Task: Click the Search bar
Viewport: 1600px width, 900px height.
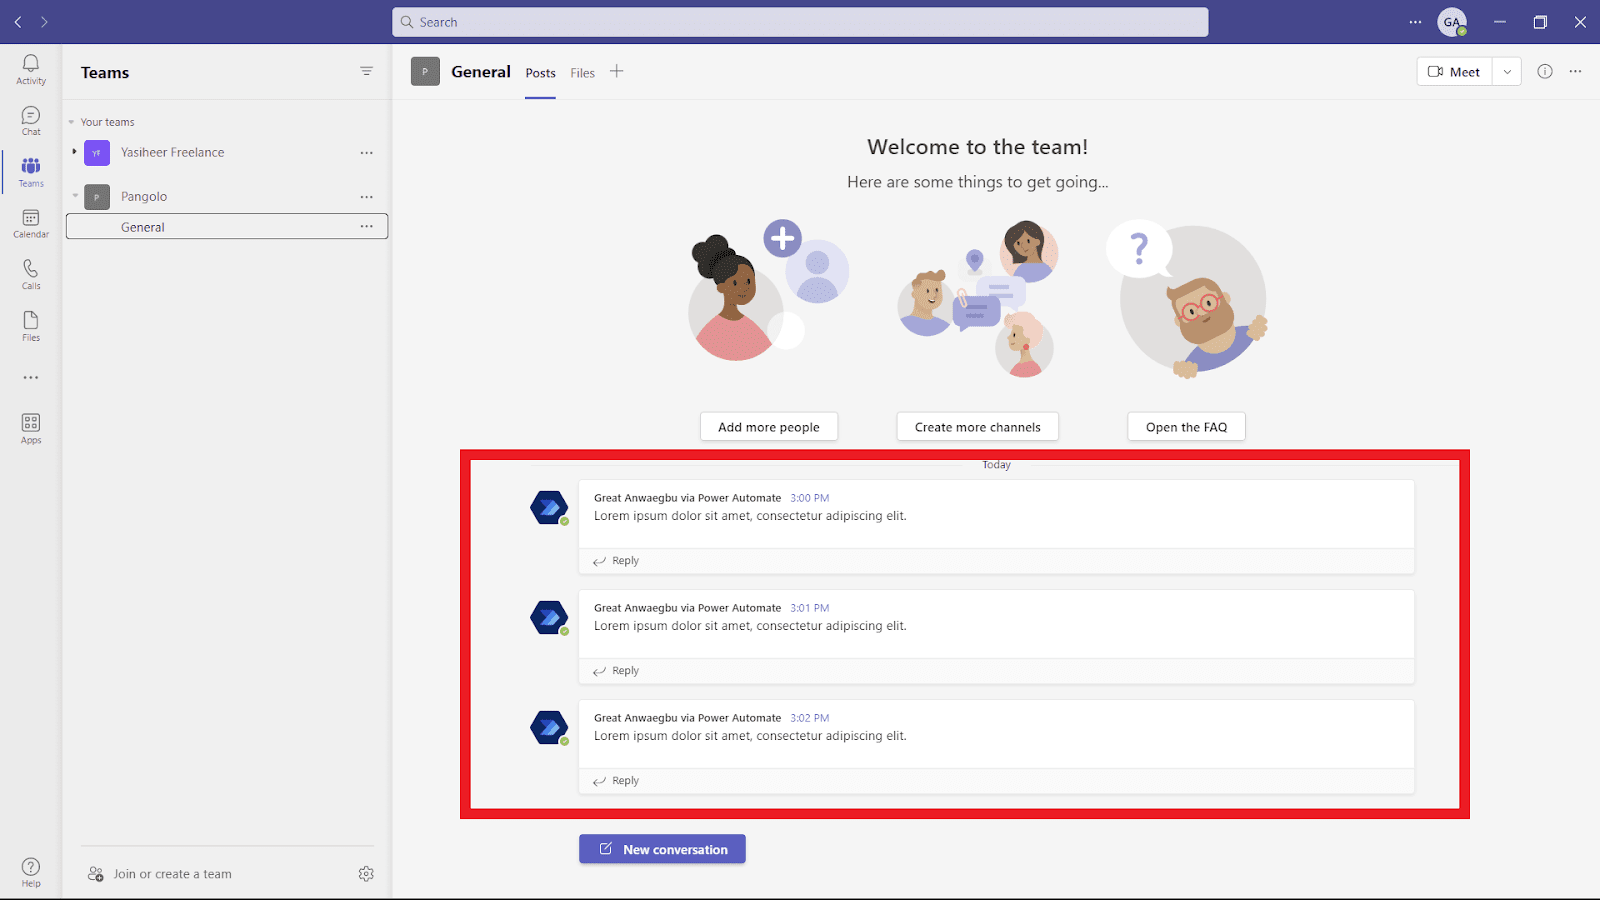Action: click(800, 21)
